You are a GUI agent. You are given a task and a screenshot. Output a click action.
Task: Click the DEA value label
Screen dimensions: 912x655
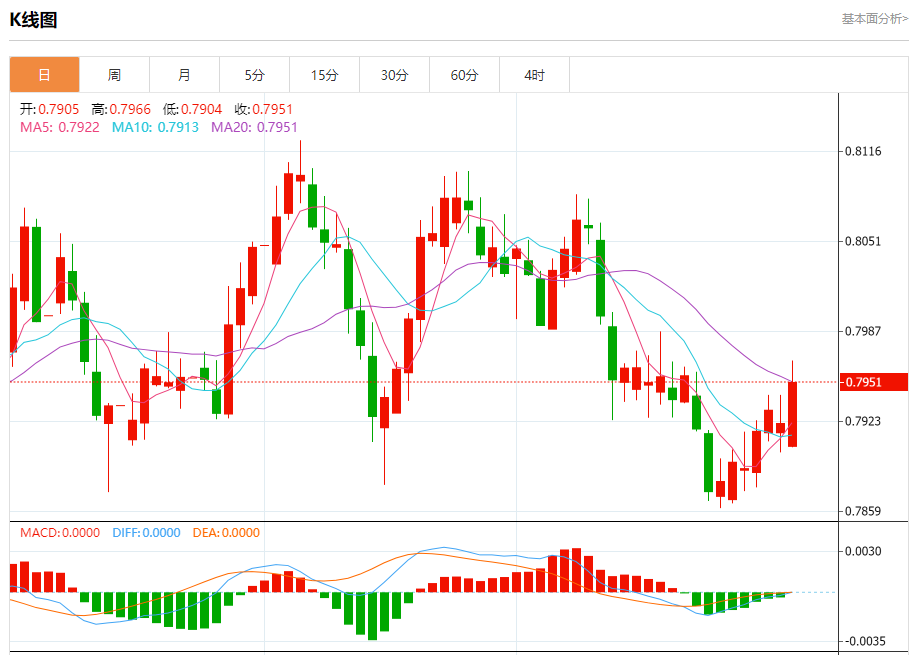click(226, 533)
